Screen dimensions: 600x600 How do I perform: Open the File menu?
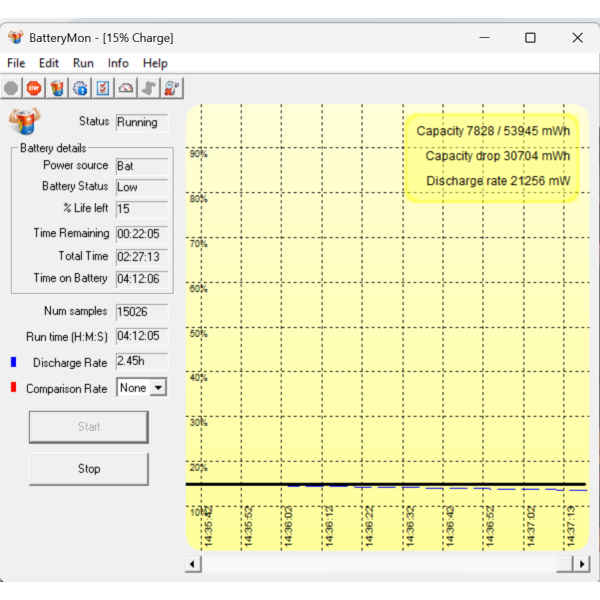(16, 63)
